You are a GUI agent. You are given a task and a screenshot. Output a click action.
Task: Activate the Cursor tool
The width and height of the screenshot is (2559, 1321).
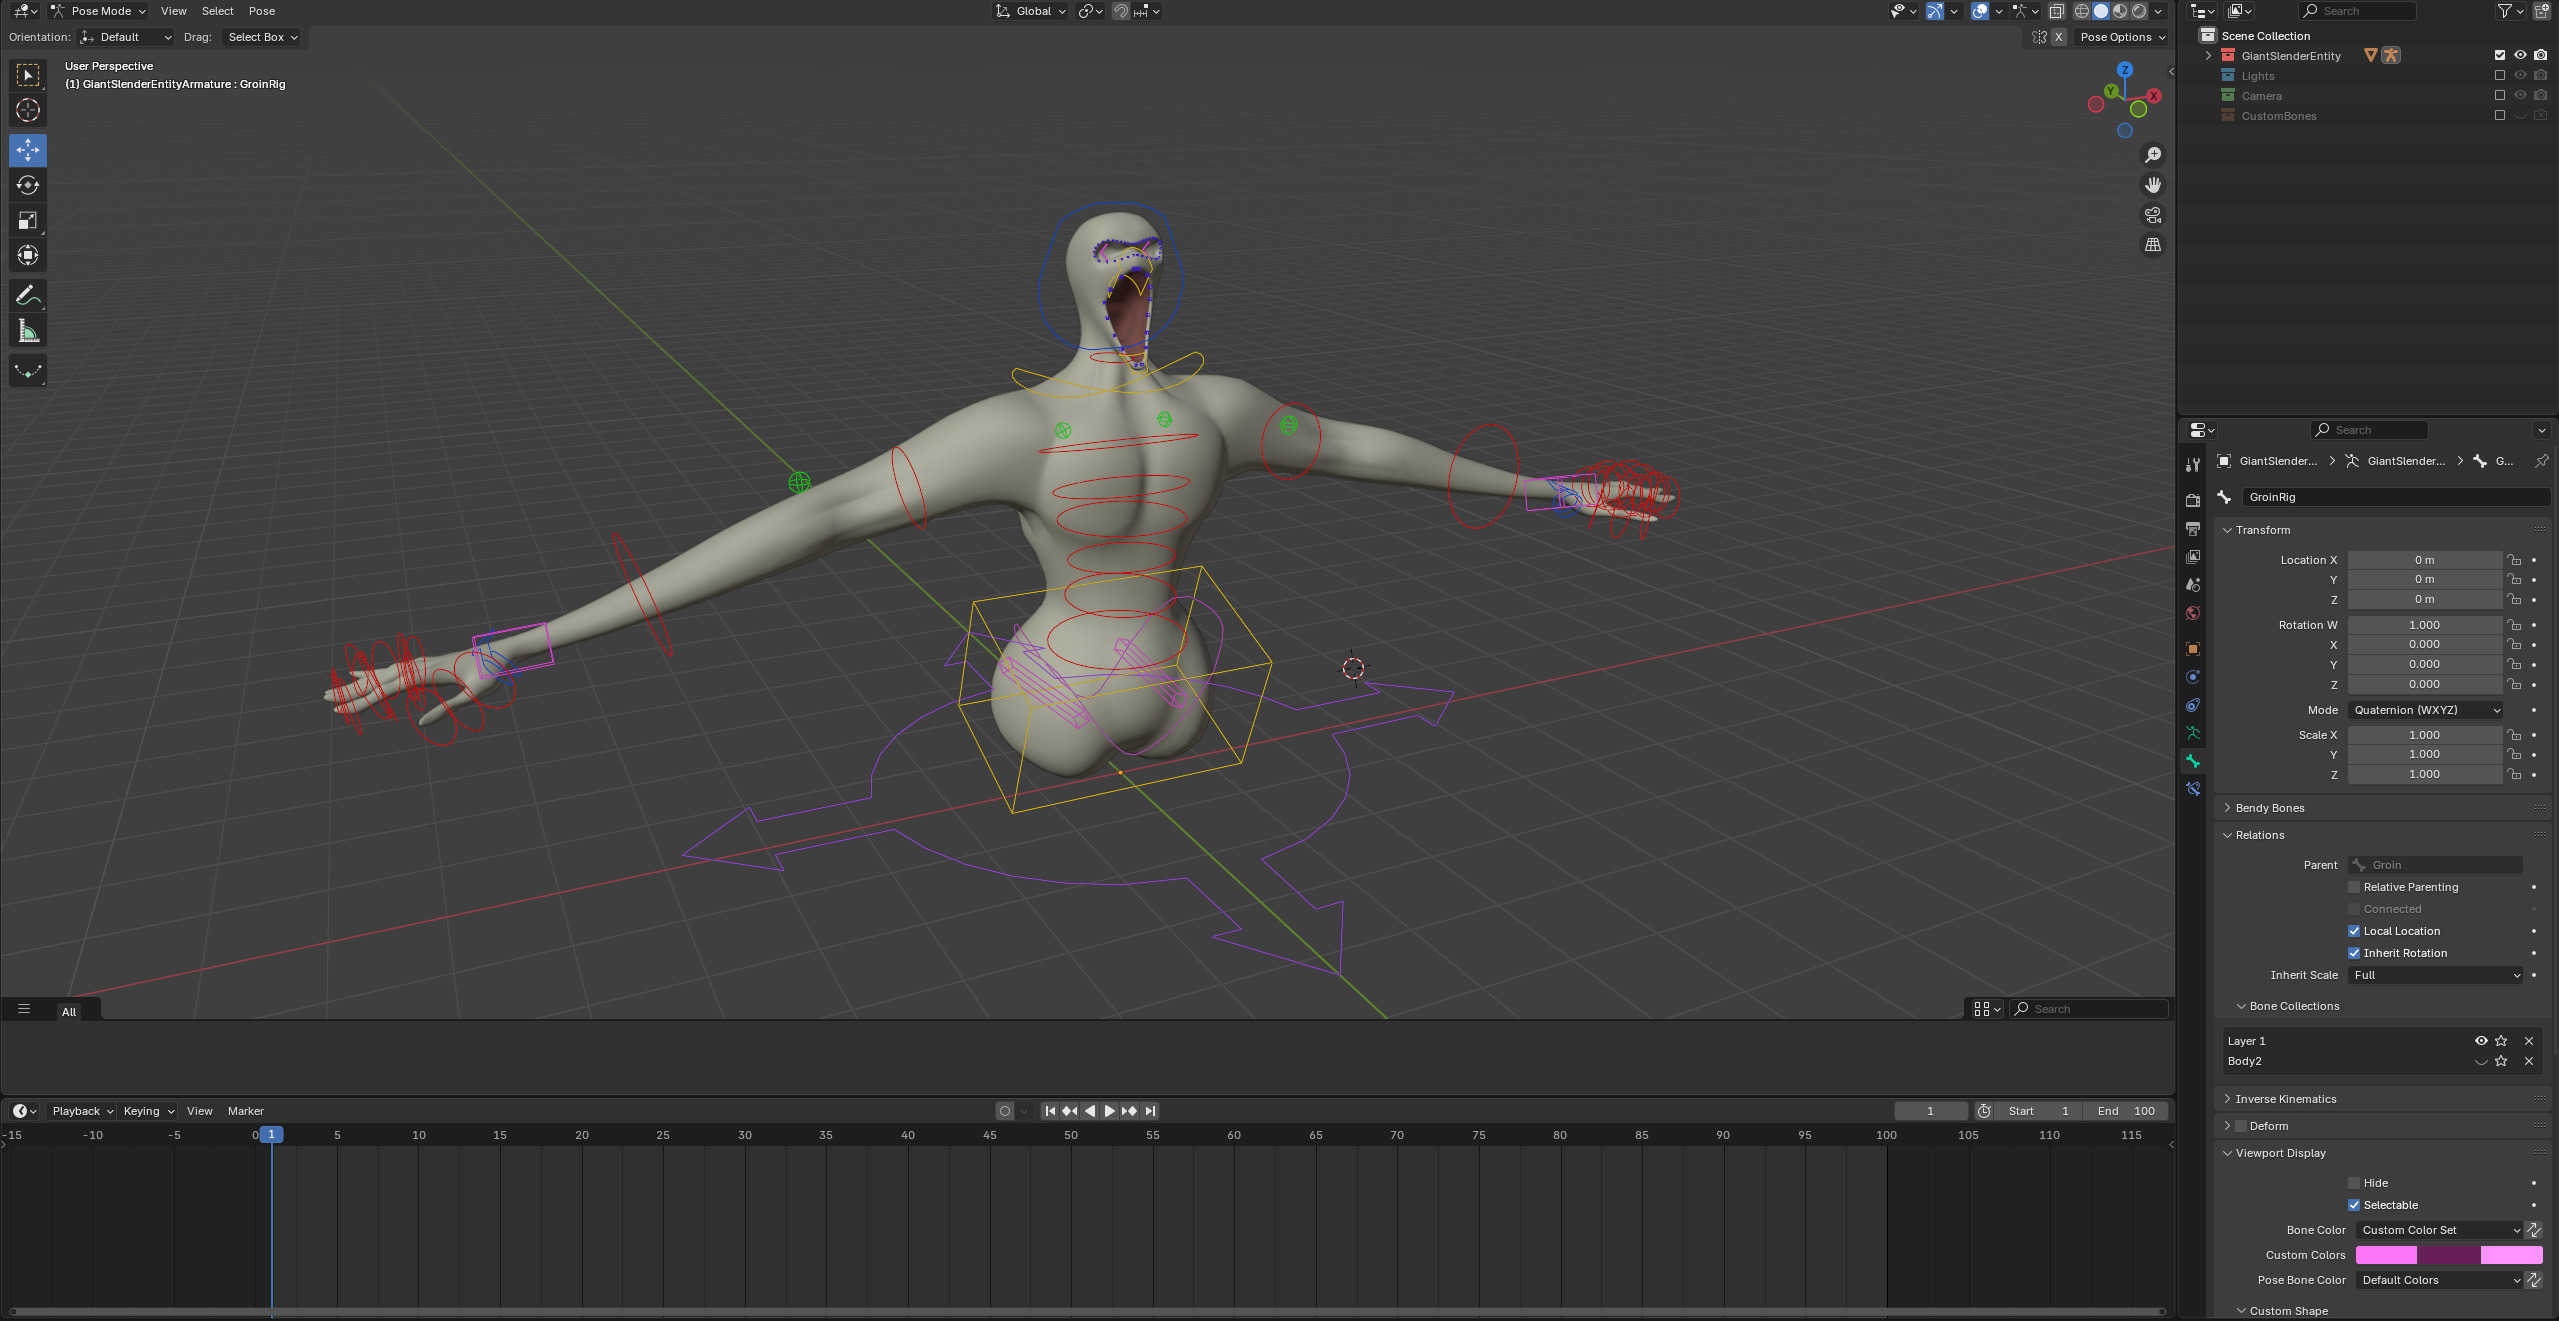[x=28, y=110]
